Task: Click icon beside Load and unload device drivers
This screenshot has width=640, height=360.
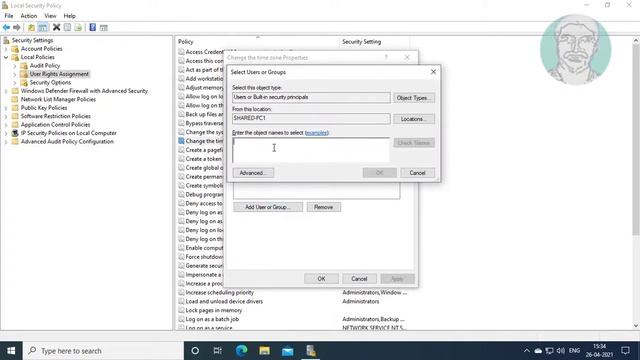Action: [181, 301]
